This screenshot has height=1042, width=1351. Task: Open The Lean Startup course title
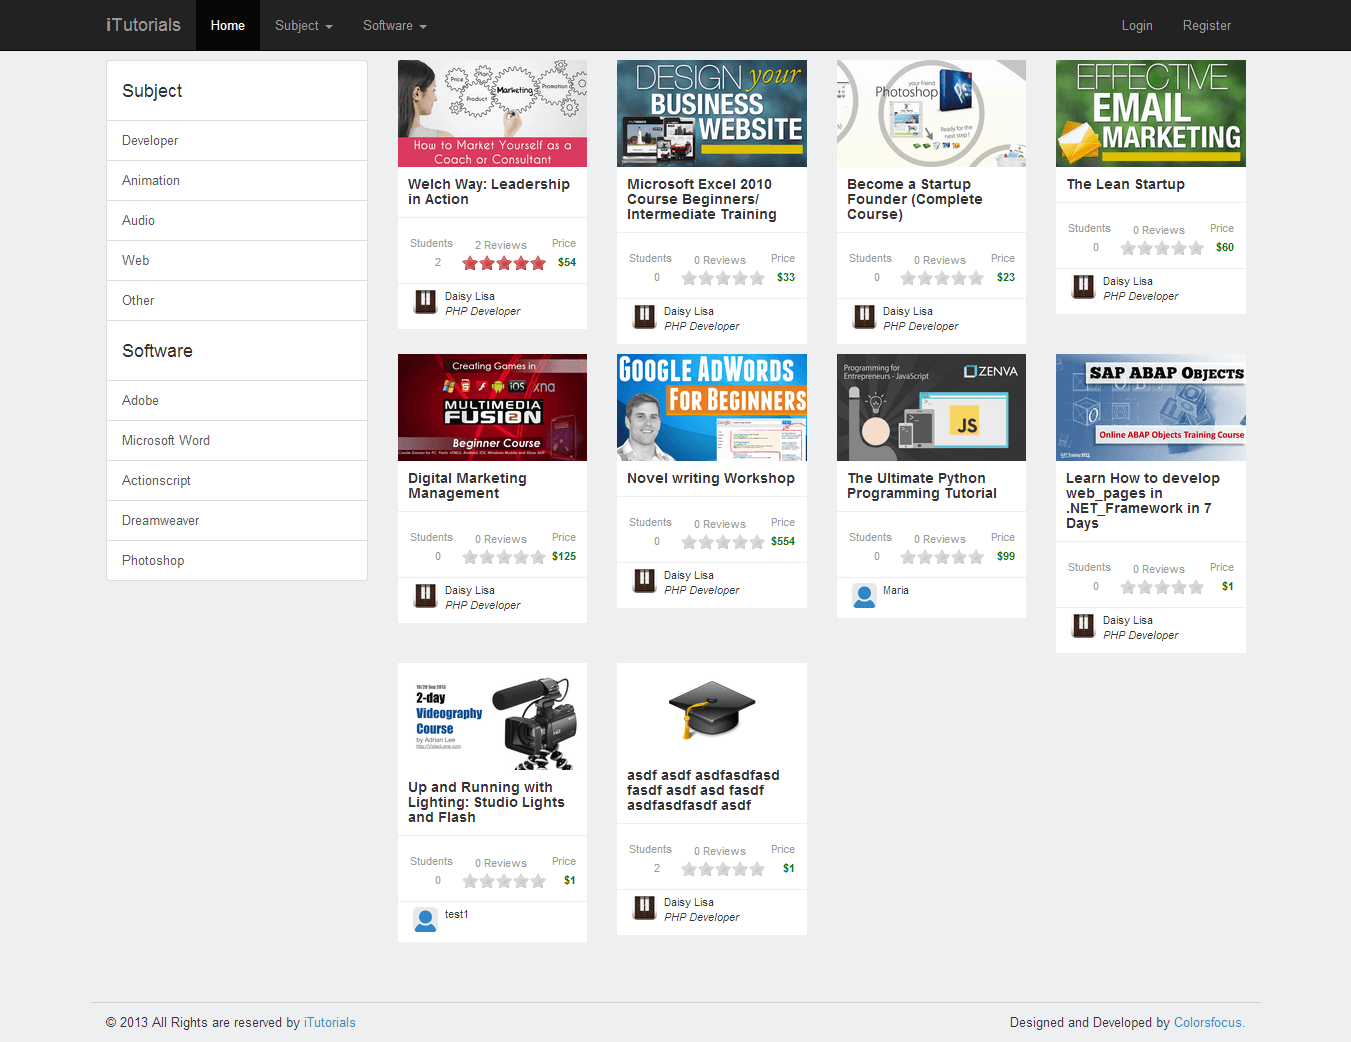[1126, 184]
